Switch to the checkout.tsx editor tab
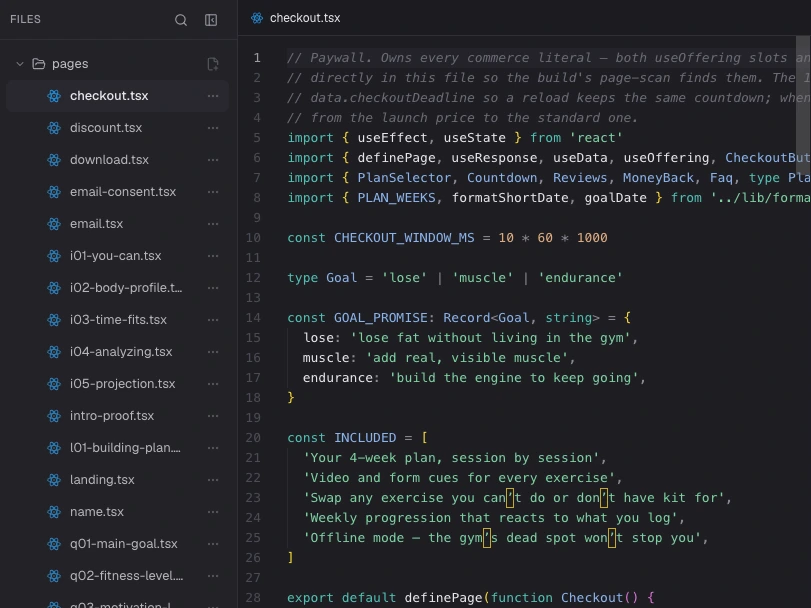This screenshot has width=811, height=608. pos(295,18)
